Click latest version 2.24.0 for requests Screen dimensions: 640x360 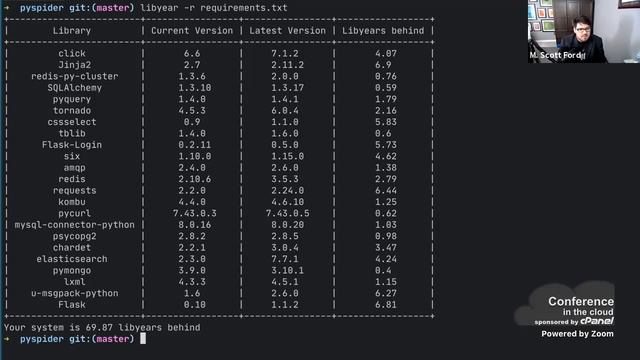pos(287,191)
